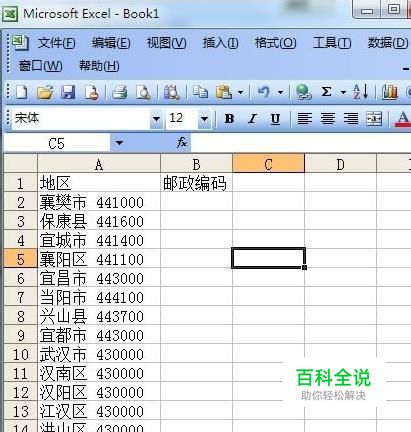Open a file with the Open folder icon

pyautogui.click(x=45, y=92)
